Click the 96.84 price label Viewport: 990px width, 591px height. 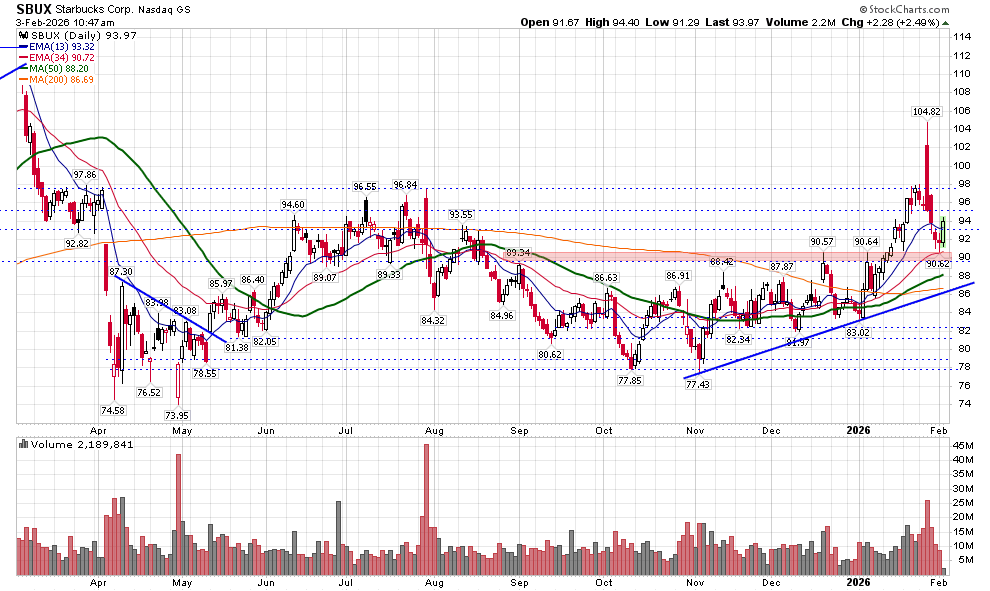coord(405,184)
